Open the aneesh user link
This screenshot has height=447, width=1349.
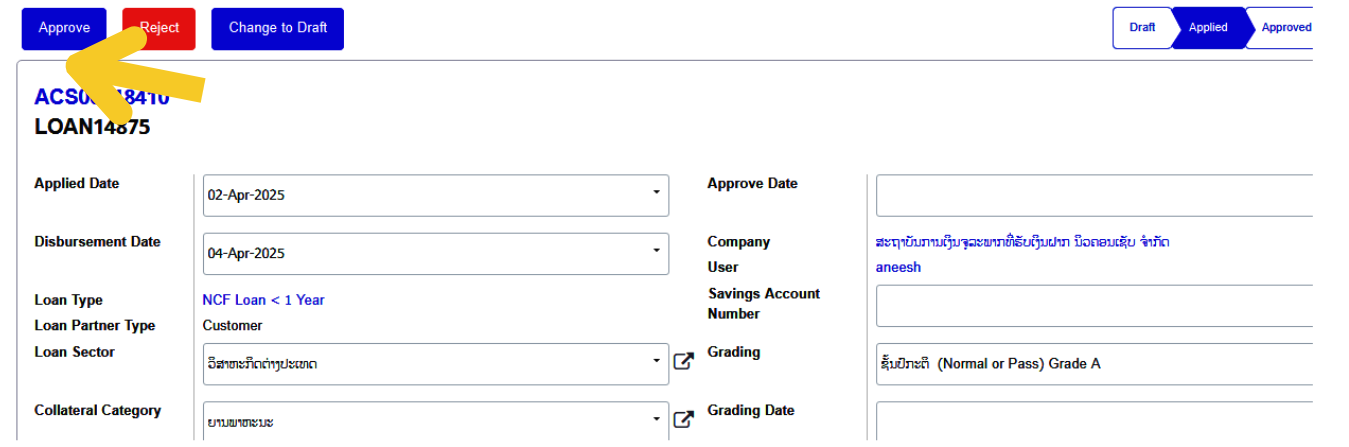[898, 267]
